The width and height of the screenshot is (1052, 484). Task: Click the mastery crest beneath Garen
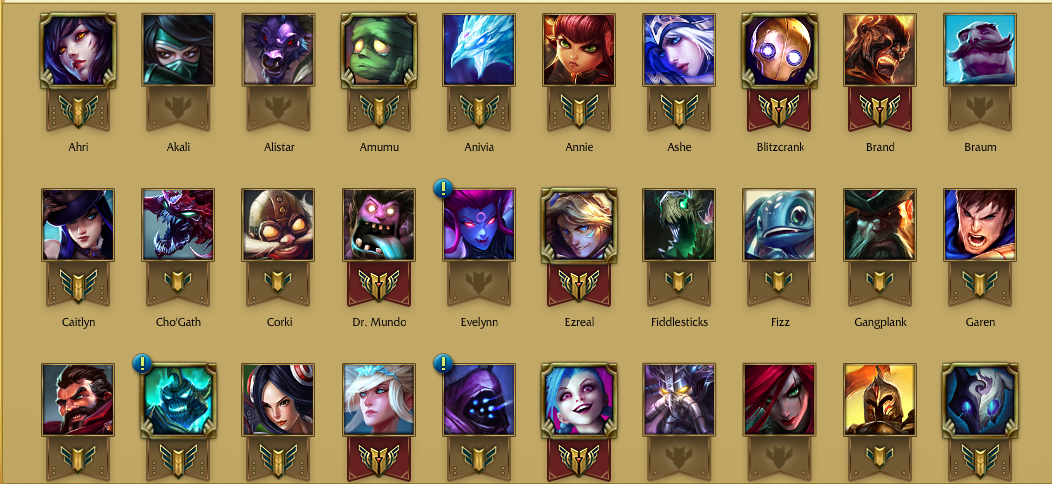[x=980, y=285]
